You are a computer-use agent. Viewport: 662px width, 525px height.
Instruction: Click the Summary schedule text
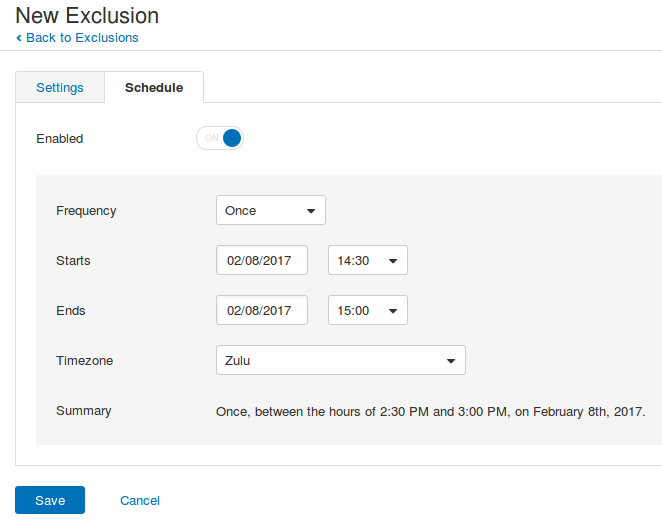pos(431,411)
